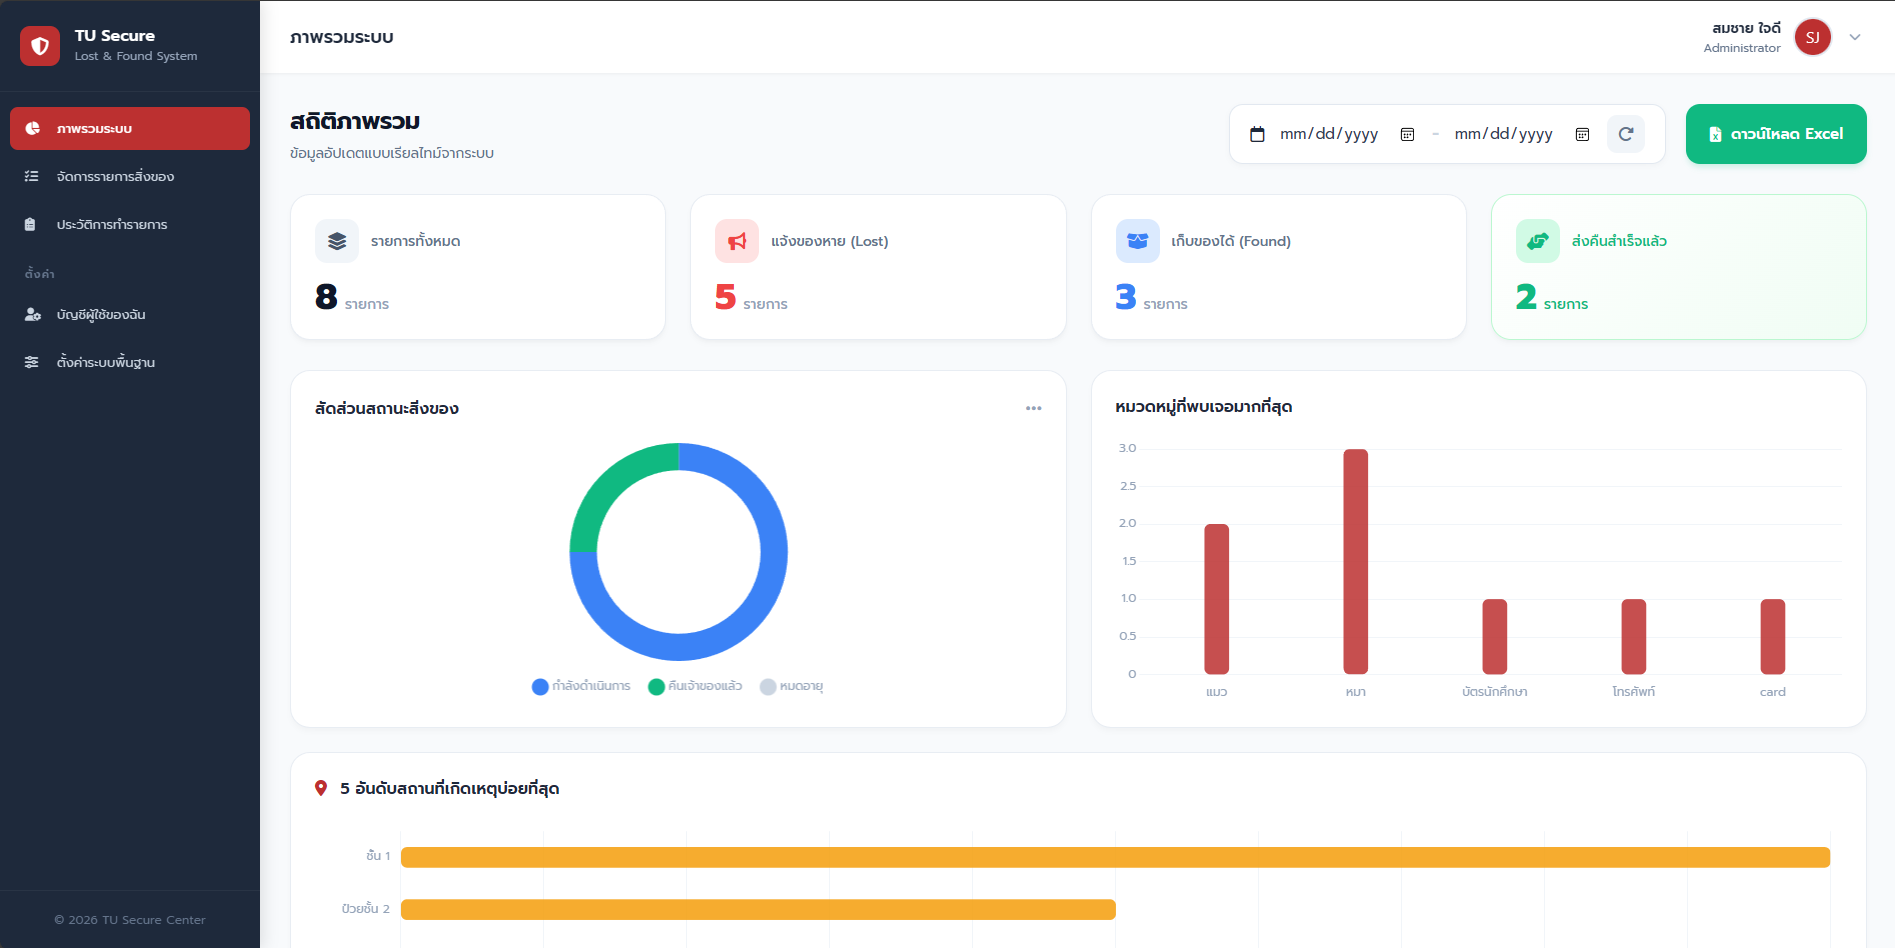Viewport: 1895px width, 948px height.
Task: Click the returned handshake icon
Action: pos(1537,241)
